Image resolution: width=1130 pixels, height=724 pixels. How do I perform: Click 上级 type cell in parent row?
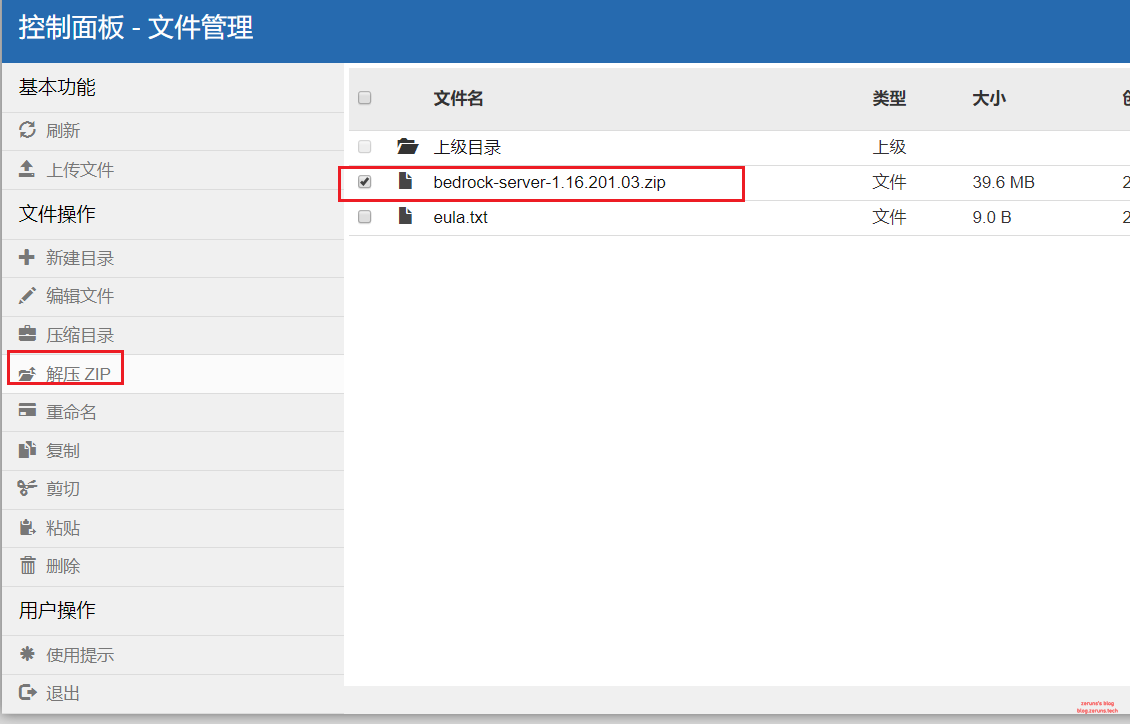click(x=889, y=147)
